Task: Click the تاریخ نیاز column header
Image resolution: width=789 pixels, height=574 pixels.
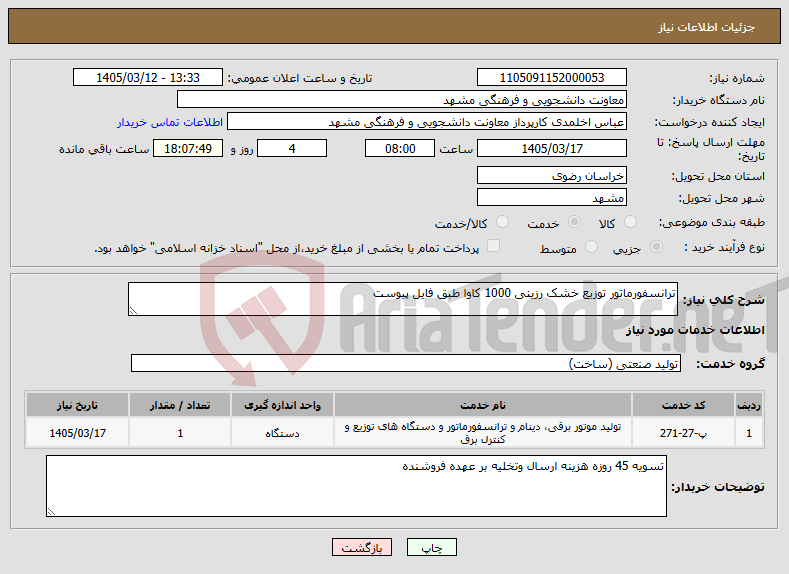Action: (x=77, y=405)
